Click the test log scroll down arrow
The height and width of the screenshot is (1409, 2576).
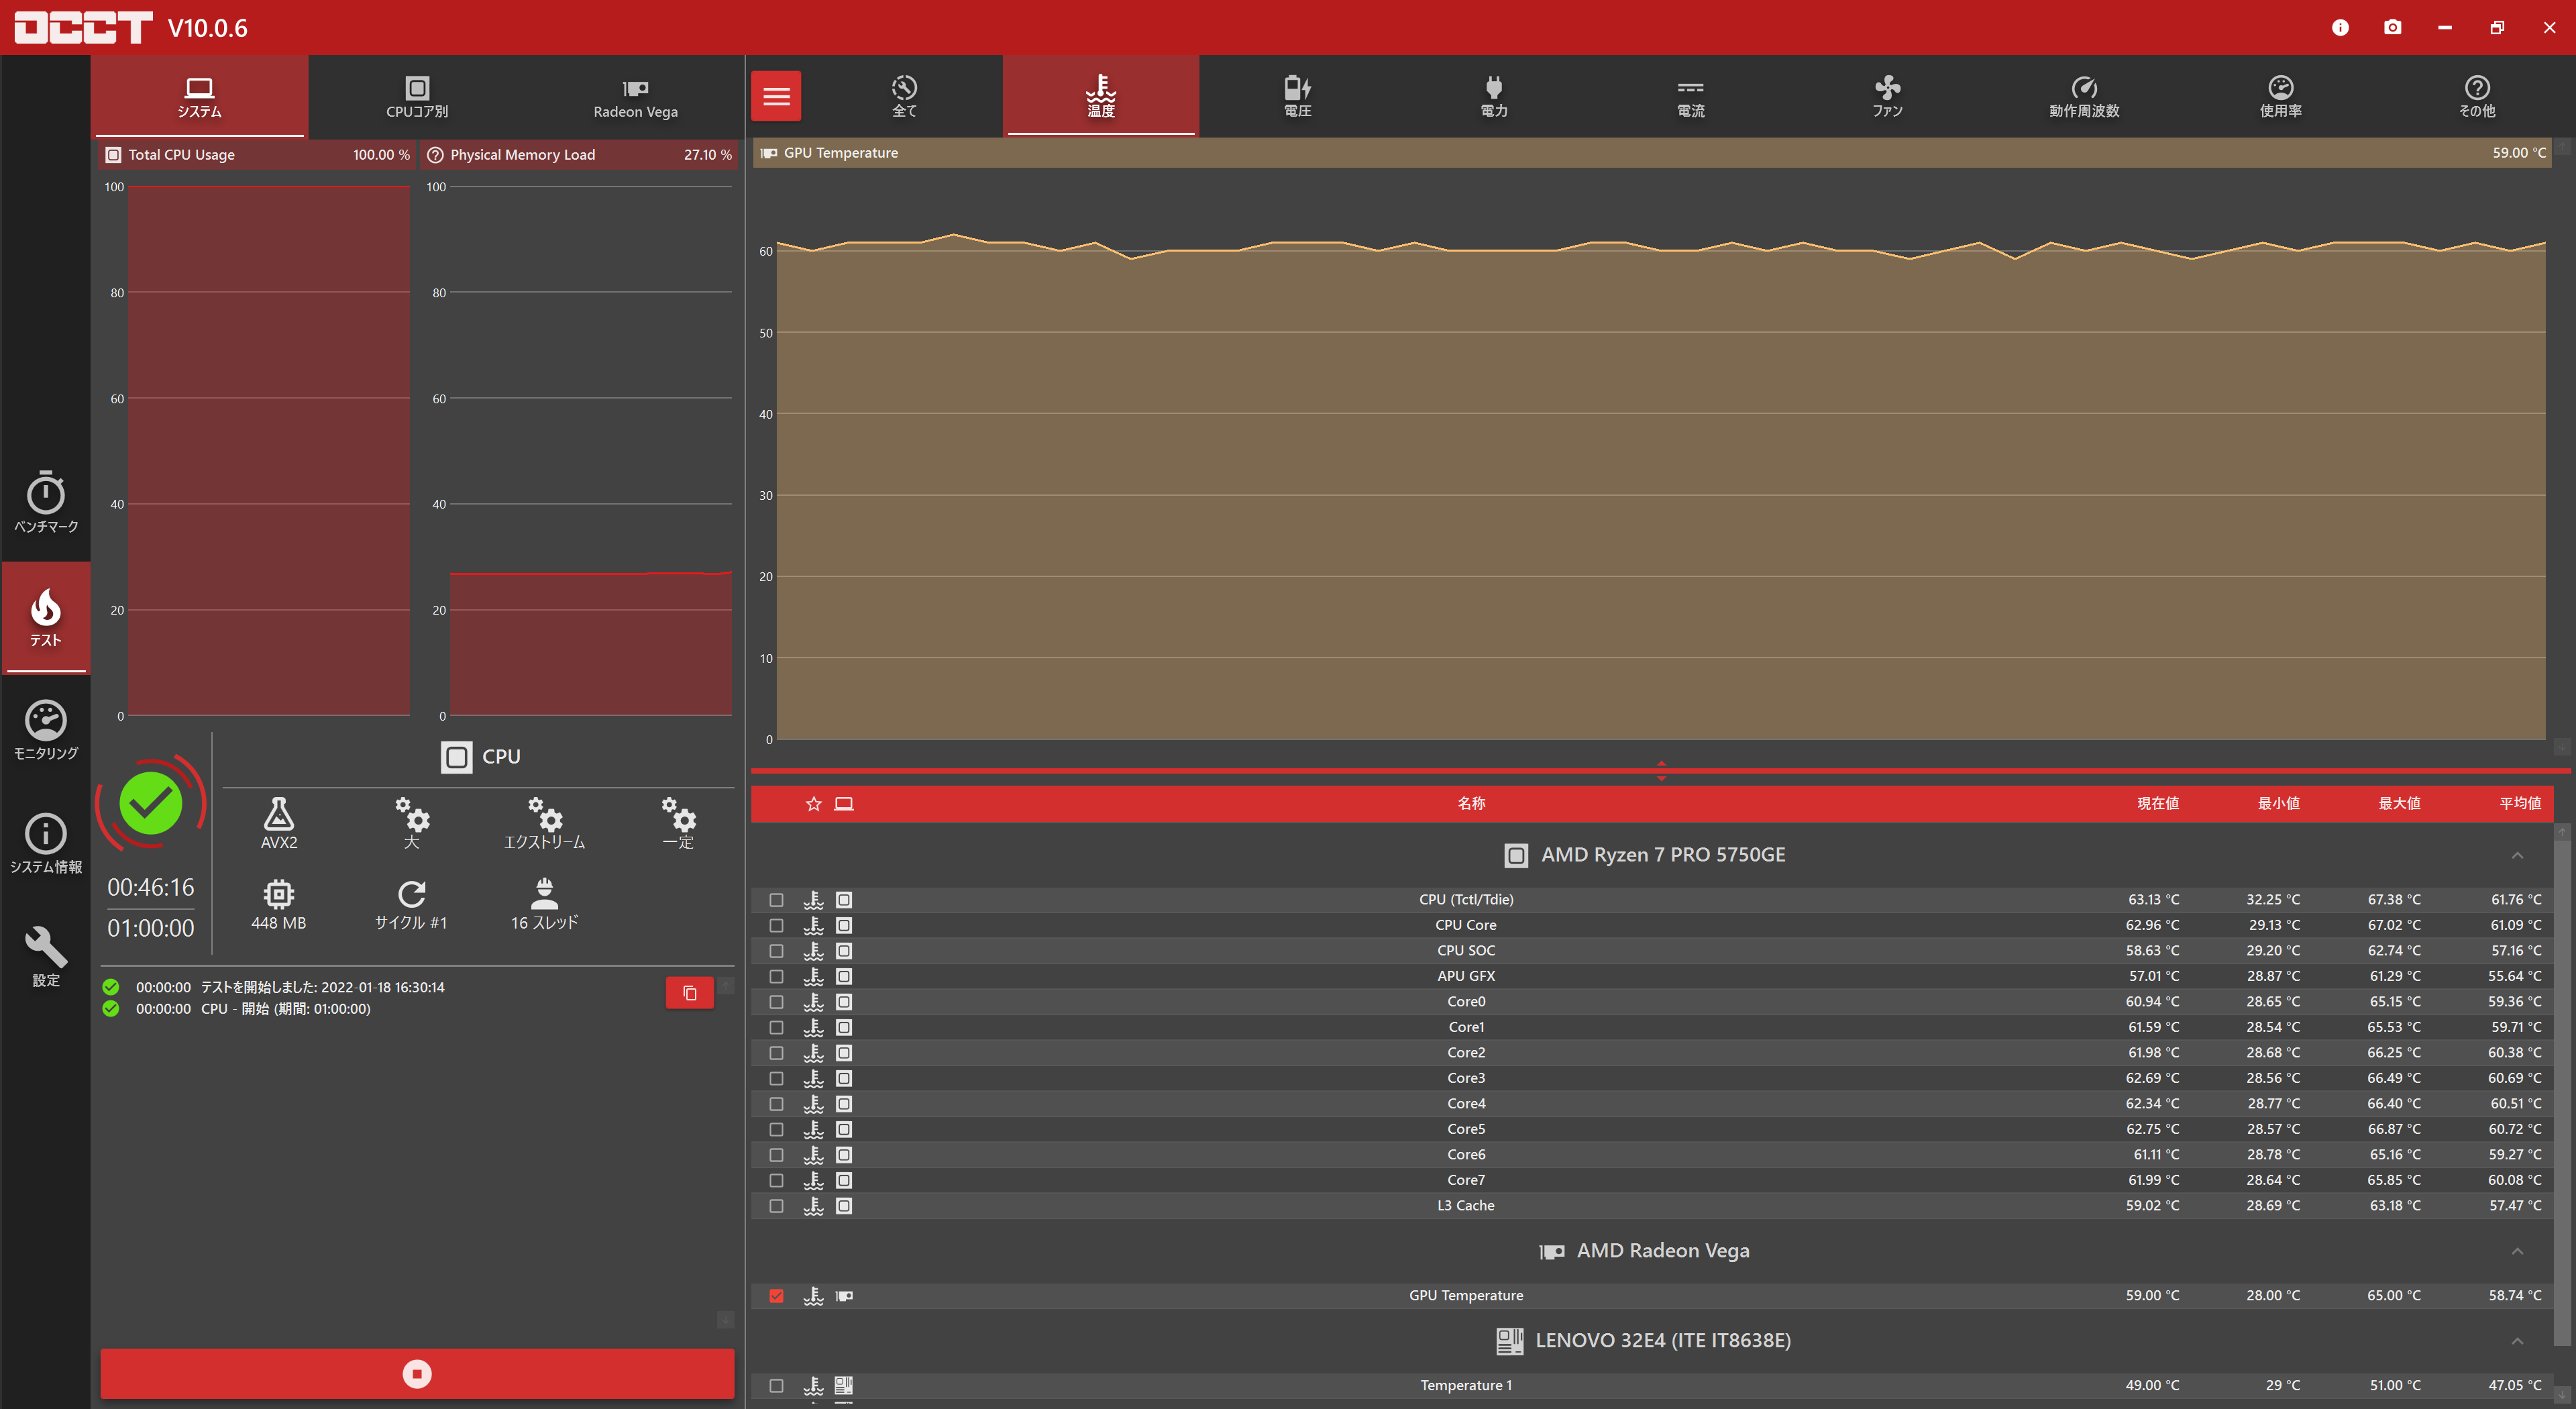pos(725,1320)
